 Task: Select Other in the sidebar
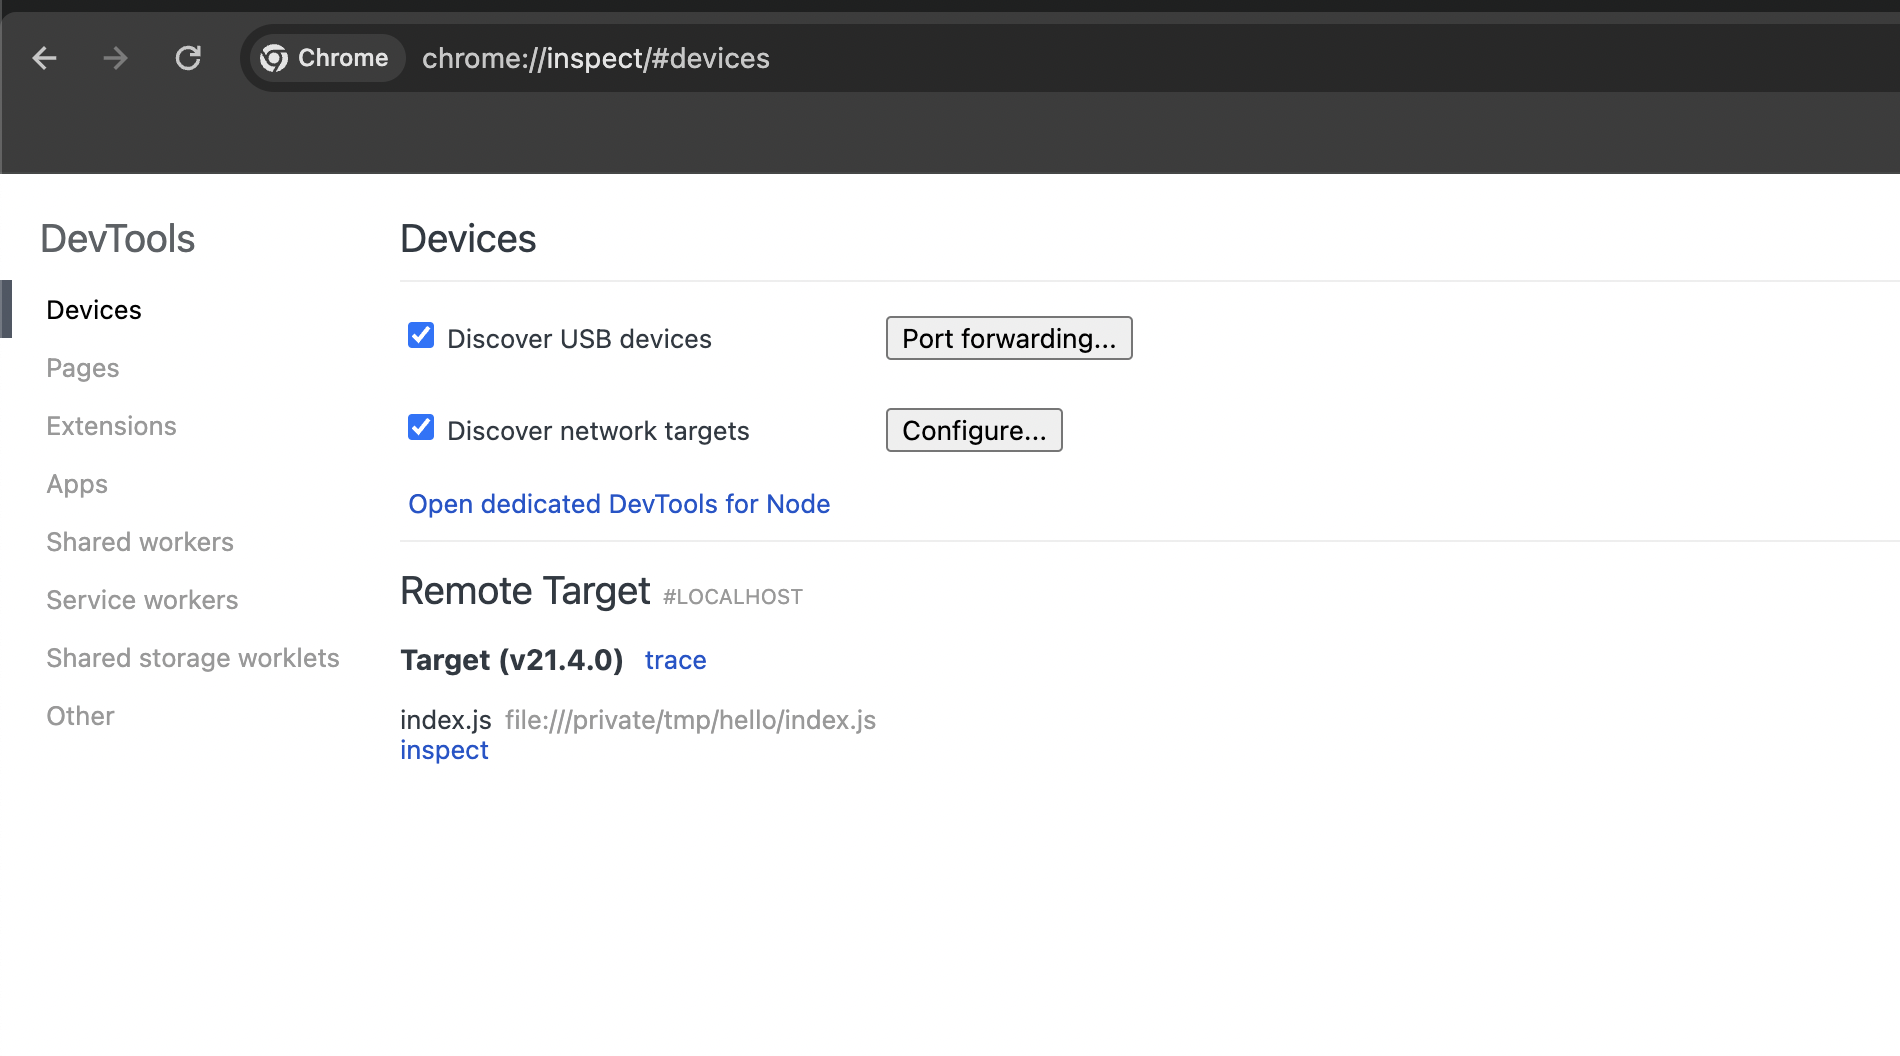[80, 716]
